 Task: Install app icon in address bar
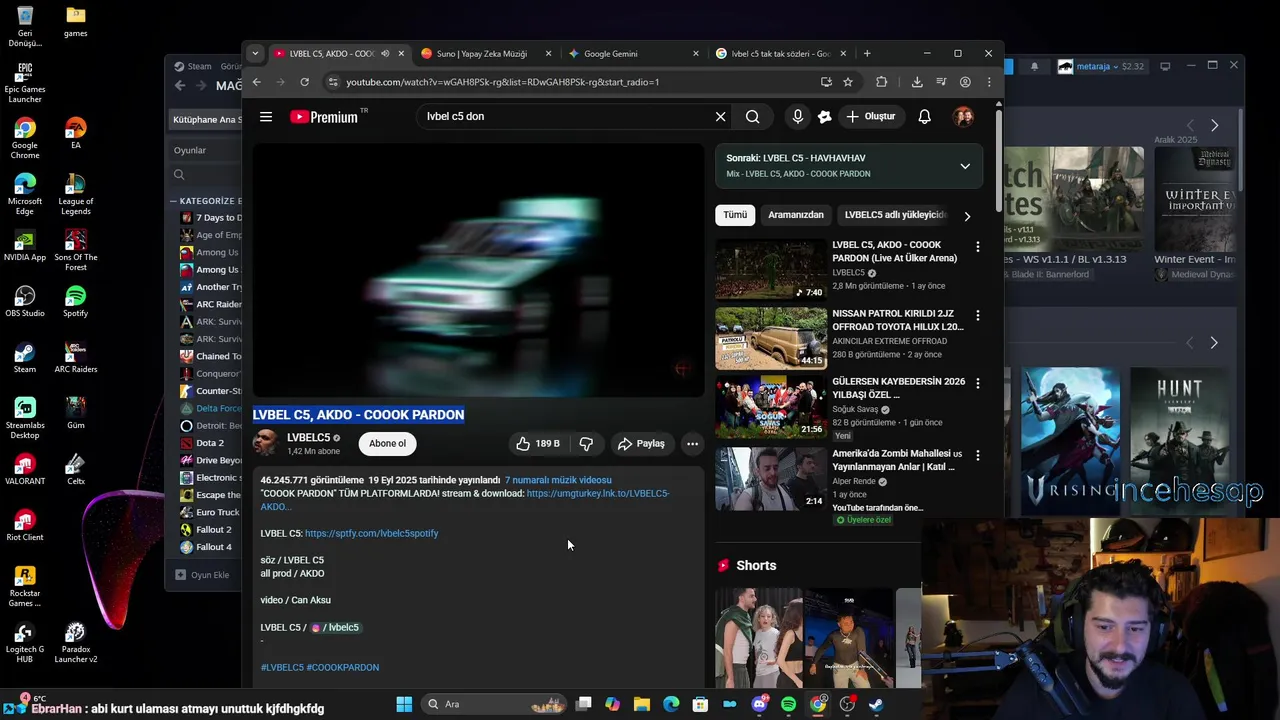point(826,82)
